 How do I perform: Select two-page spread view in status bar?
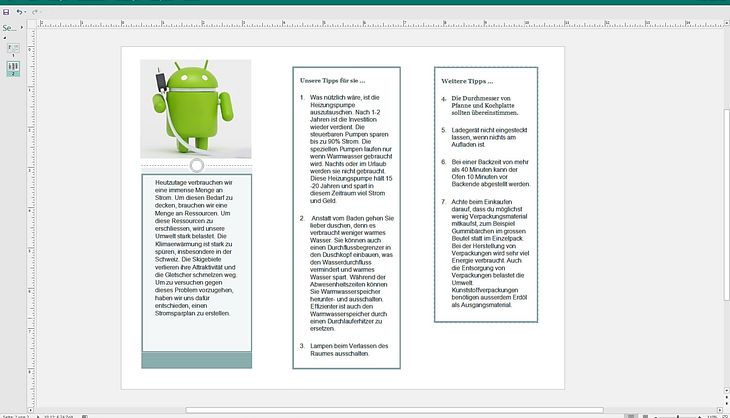click(646, 416)
